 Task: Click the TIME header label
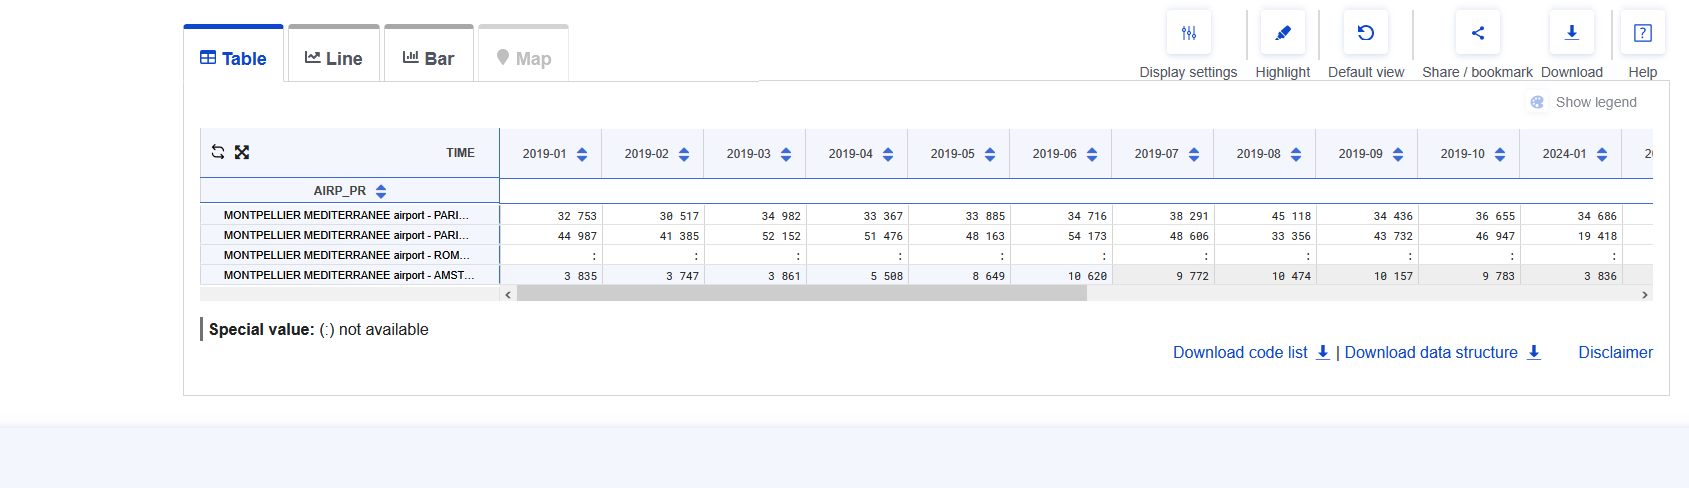(x=460, y=153)
